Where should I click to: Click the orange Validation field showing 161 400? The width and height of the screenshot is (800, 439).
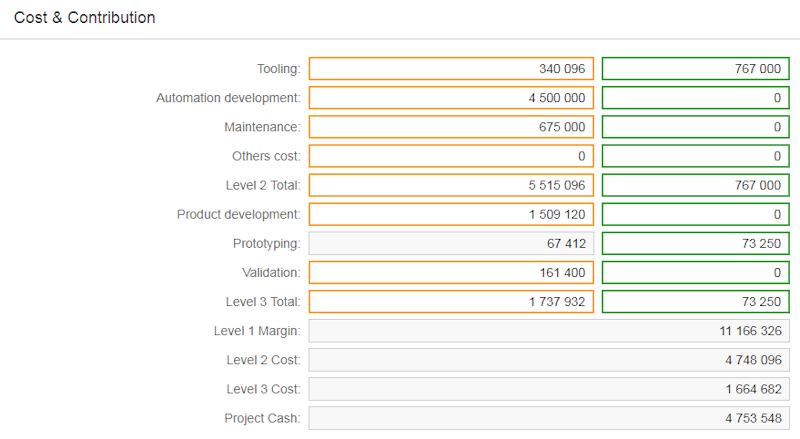click(x=451, y=272)
